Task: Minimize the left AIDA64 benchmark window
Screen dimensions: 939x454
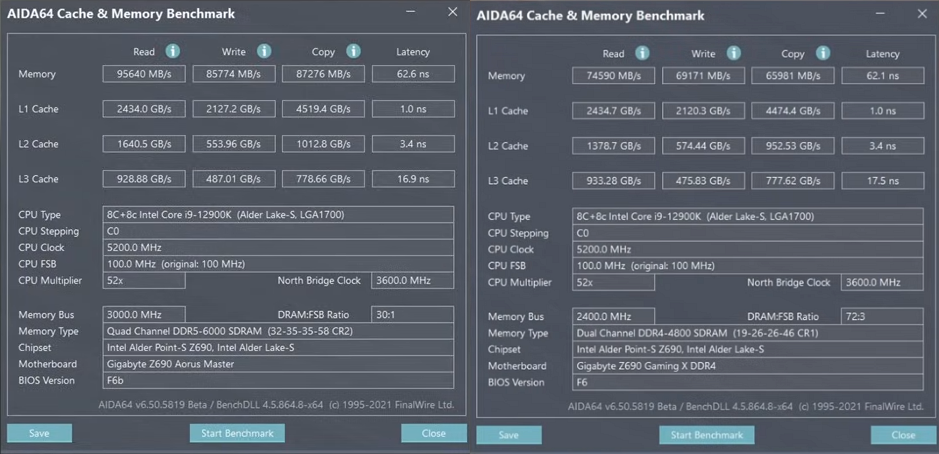Action: tap(411, 13)
